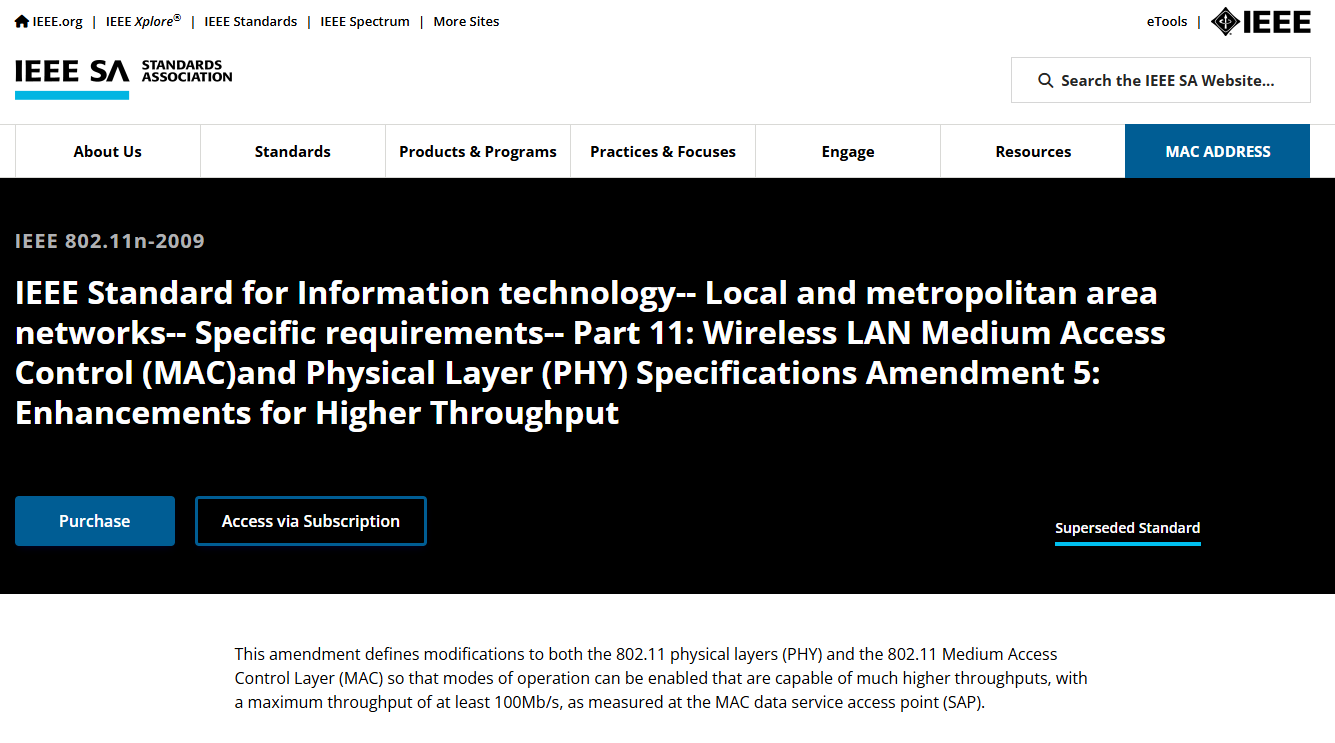Open the About Us menu
This screenshot has height=743, width=1335.
tap(108, 151)
